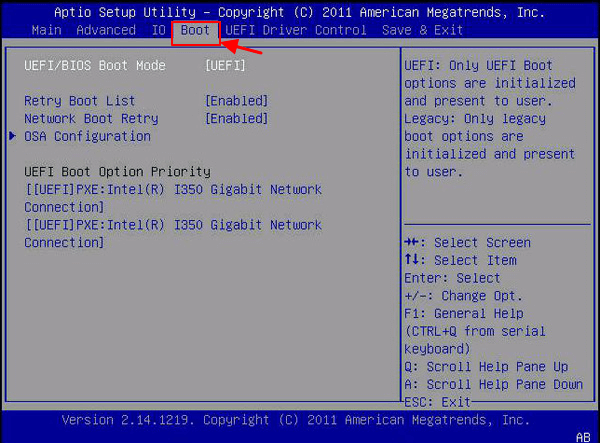Click the 'UEFI: Only UEFI Boot' help text
The width and height of the screenshot is (600, 443).
478,66
